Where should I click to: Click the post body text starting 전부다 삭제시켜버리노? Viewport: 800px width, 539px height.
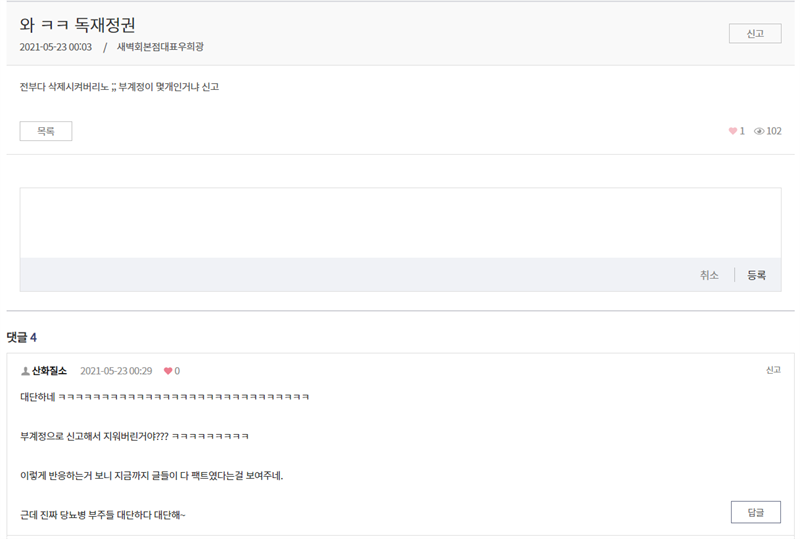[x=119, y=87]
